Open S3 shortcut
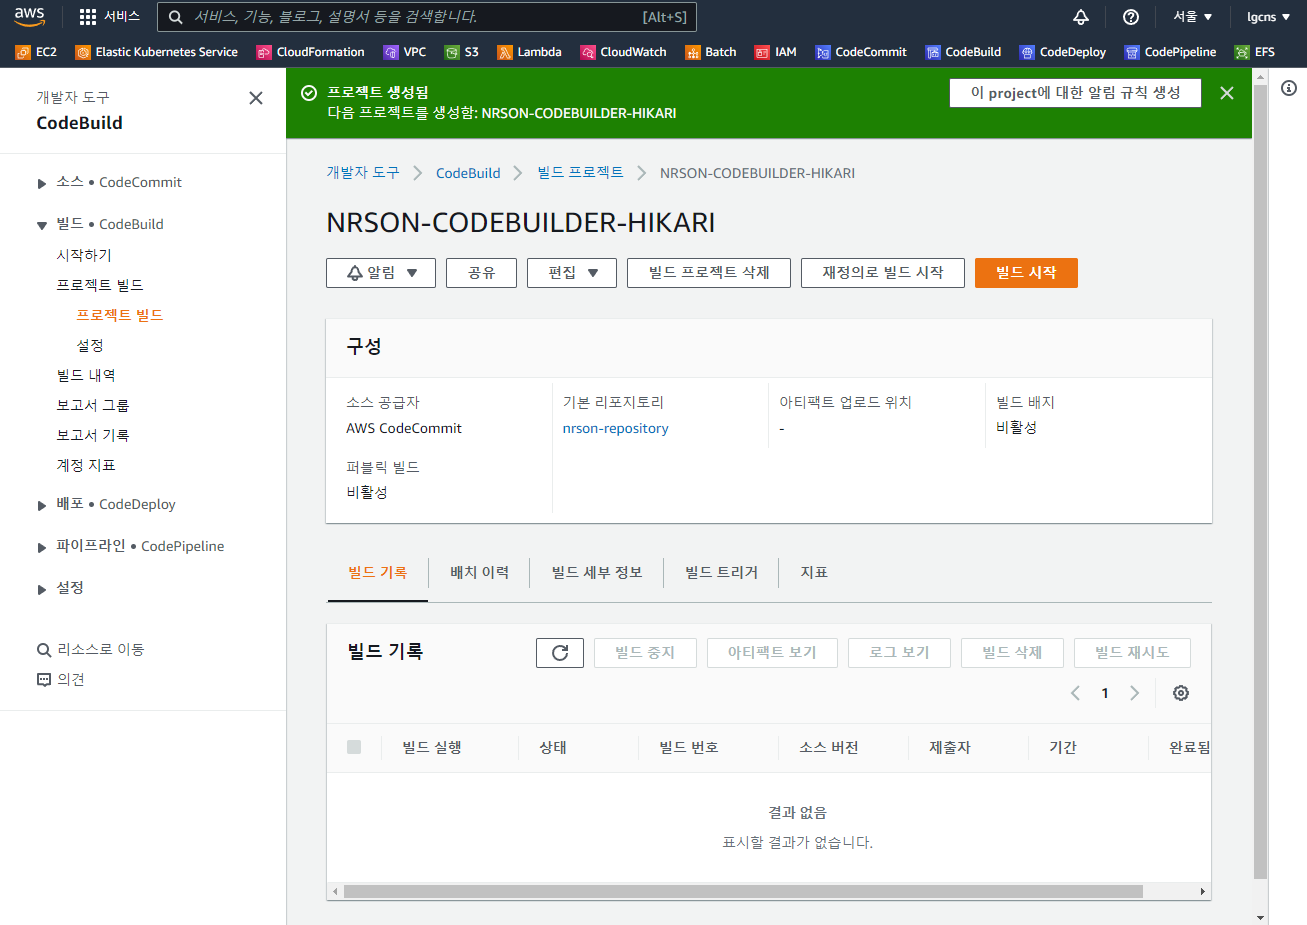 461,52
